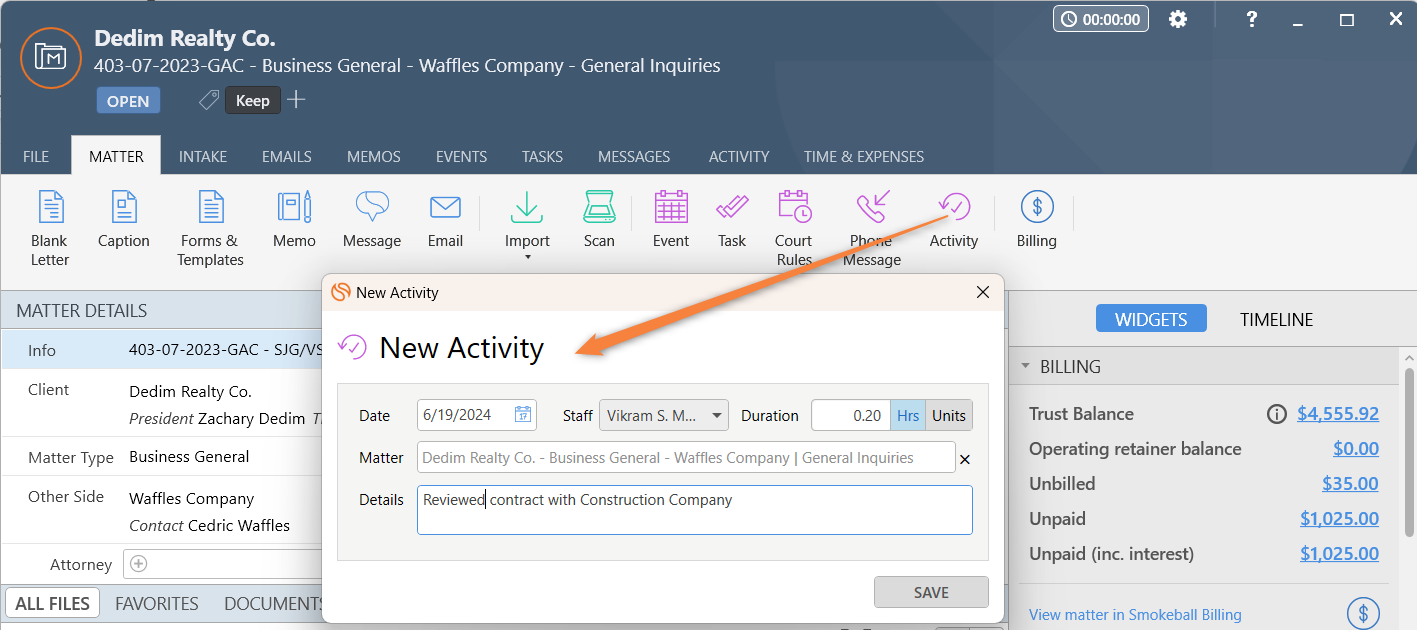Open the EVENTS tab
Screen dimensions: 1417x630
(x=461, y=156)
